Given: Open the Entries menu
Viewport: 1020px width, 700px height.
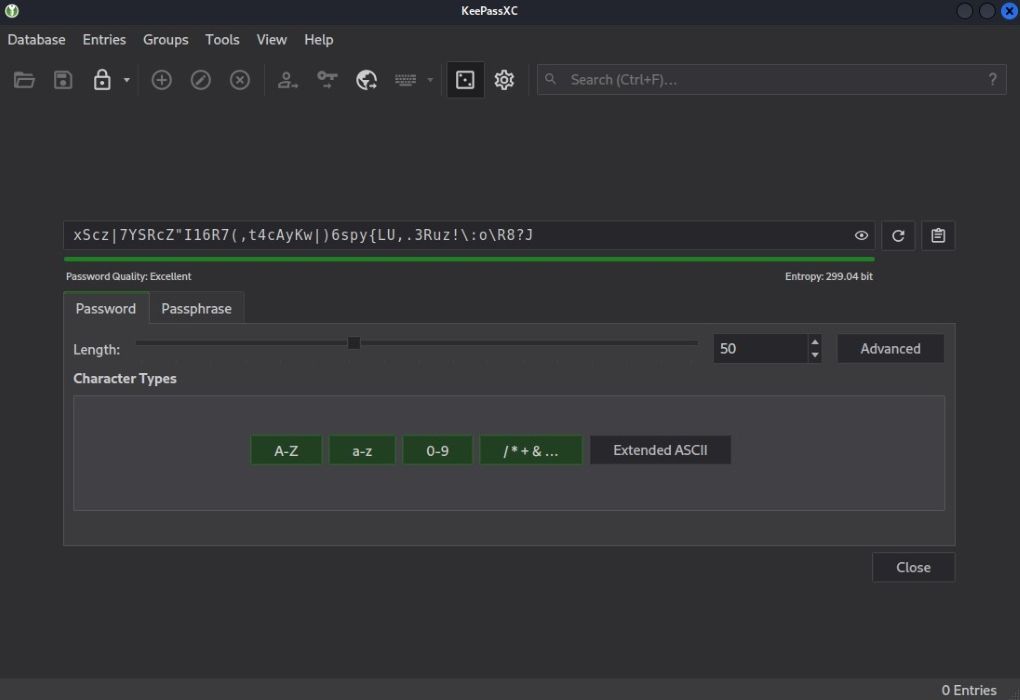Looking at the screenshot, I should (x=104, y=40).
